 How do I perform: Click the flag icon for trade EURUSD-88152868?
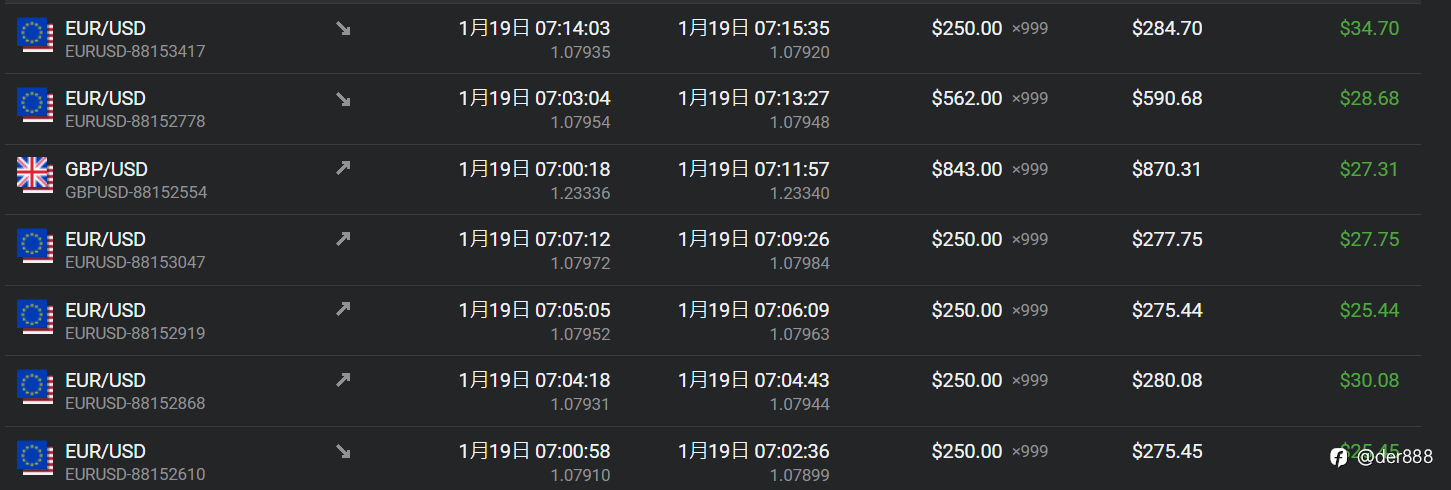point(35,387)
